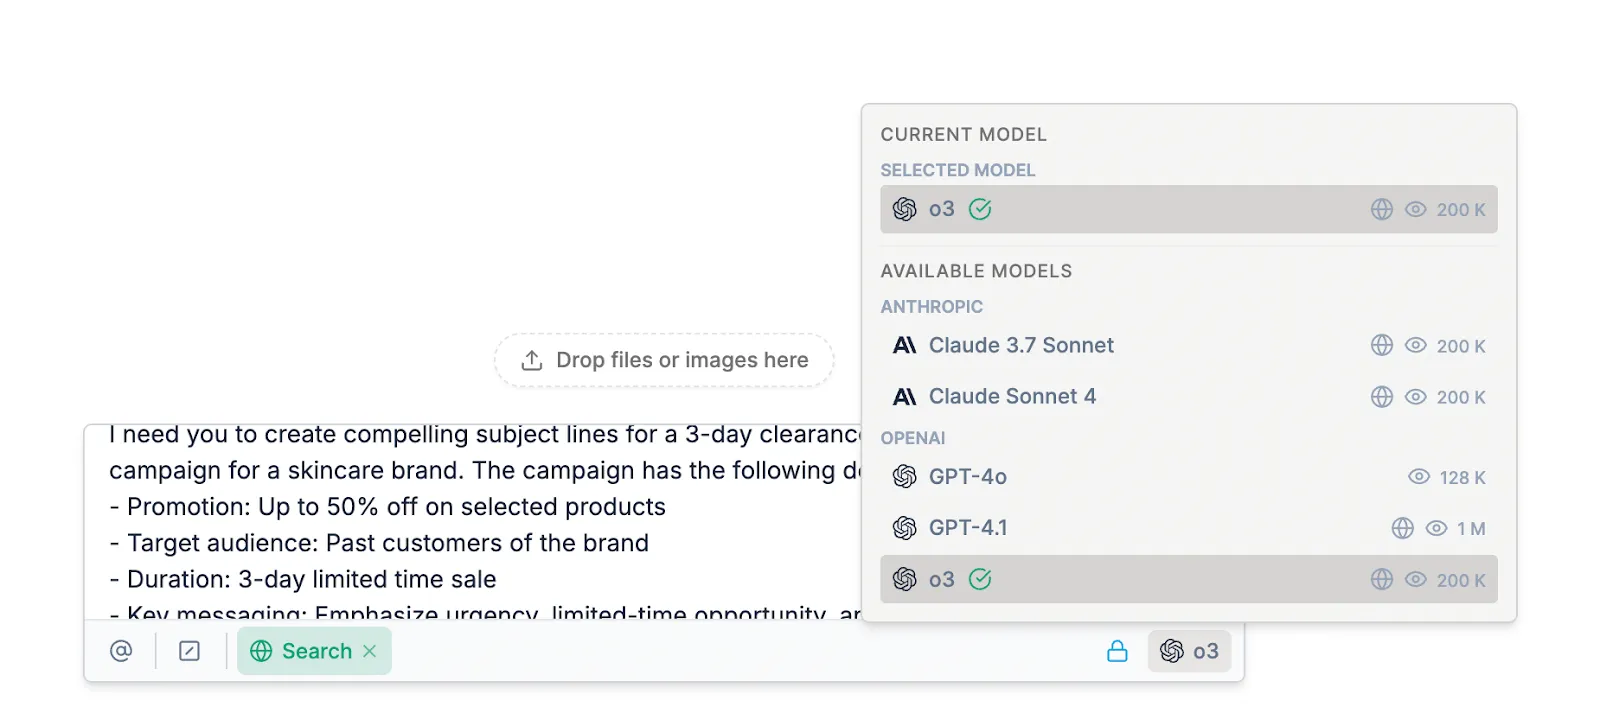This screenshot has width=1600, height=707.
Task: Click the ANTHROPIC section heading
Action: [932, 307]
